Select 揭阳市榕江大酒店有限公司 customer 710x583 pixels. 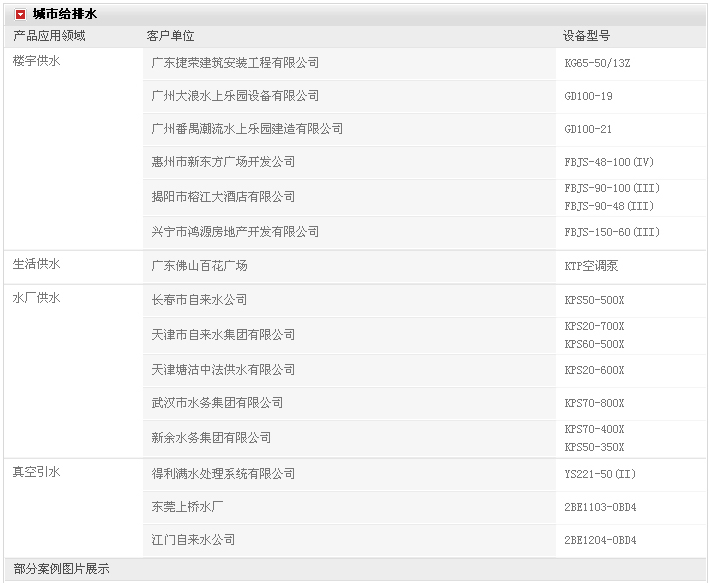point(223,197)
